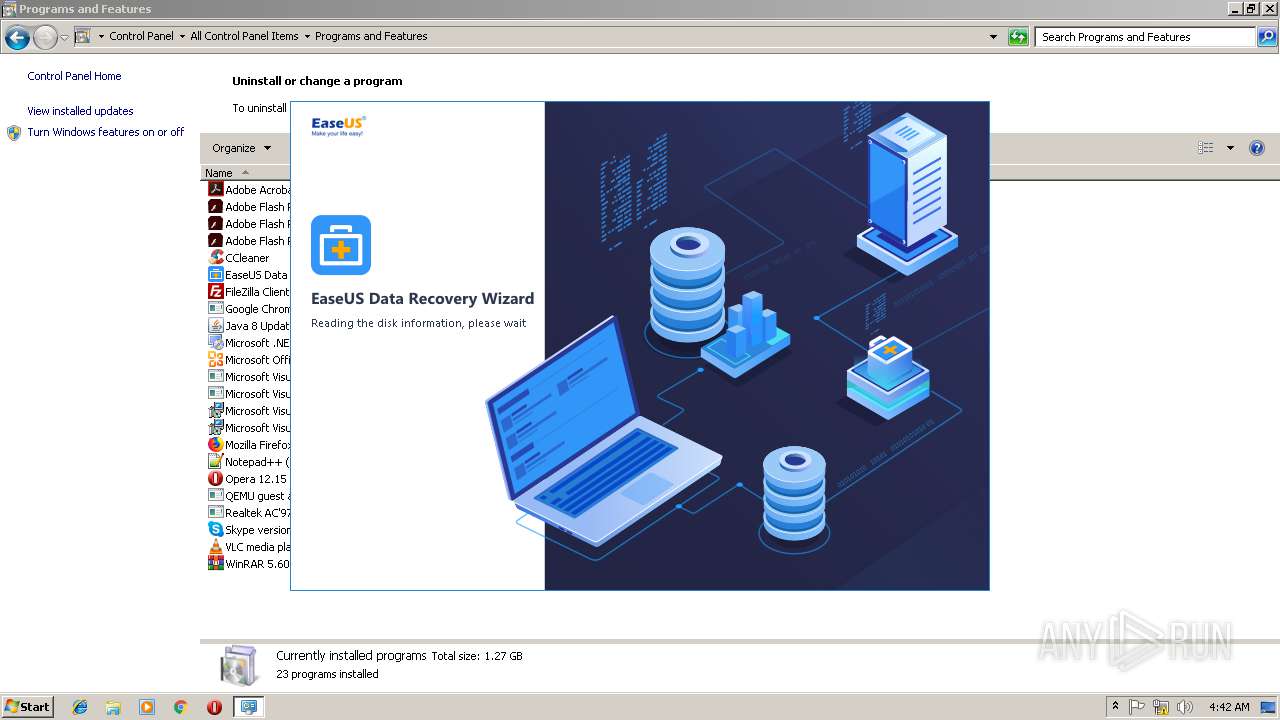Open the Programs and Features help icon

[x=1257, y=148]
